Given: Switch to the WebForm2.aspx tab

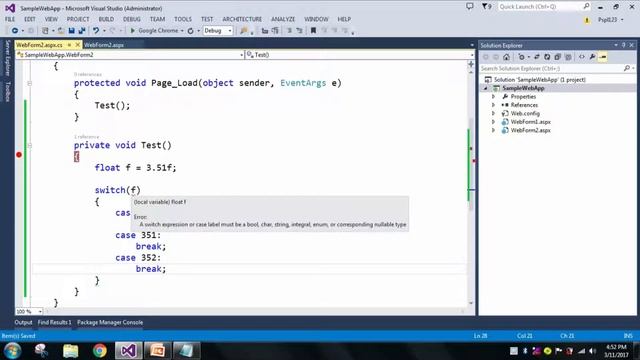Looking at the screenshot, I should (104, 45).
